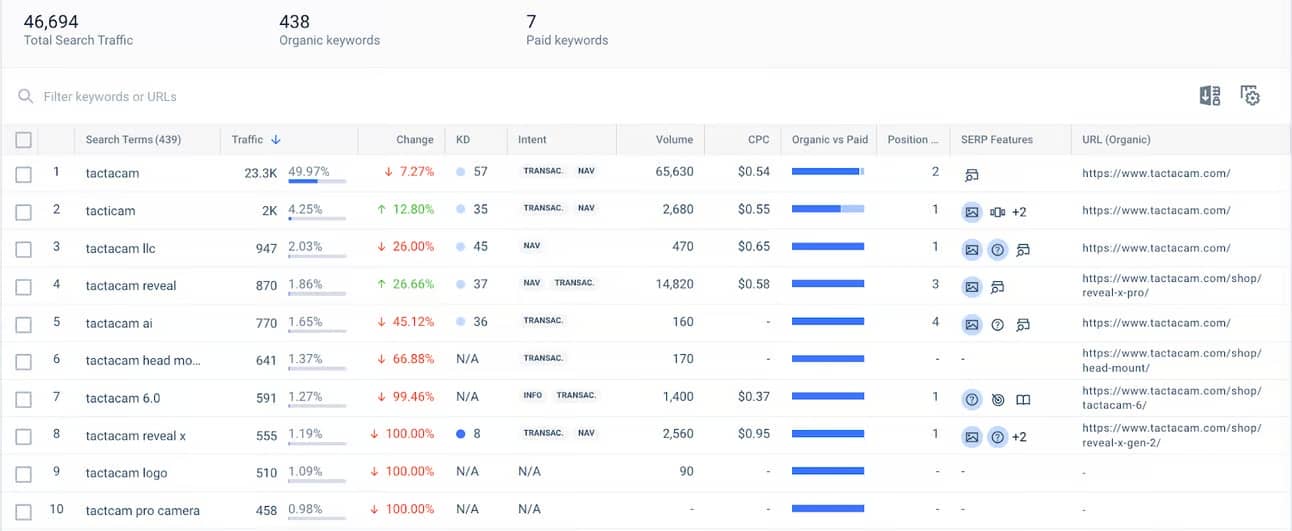Click the Organic vs Paid bar for tacticam
This screenshot has width=1292, height=531.
828,209
